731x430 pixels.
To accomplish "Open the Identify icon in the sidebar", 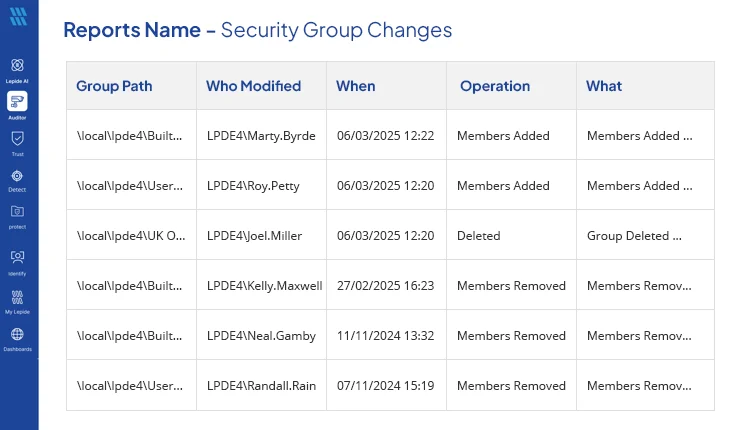I will 17,257.
